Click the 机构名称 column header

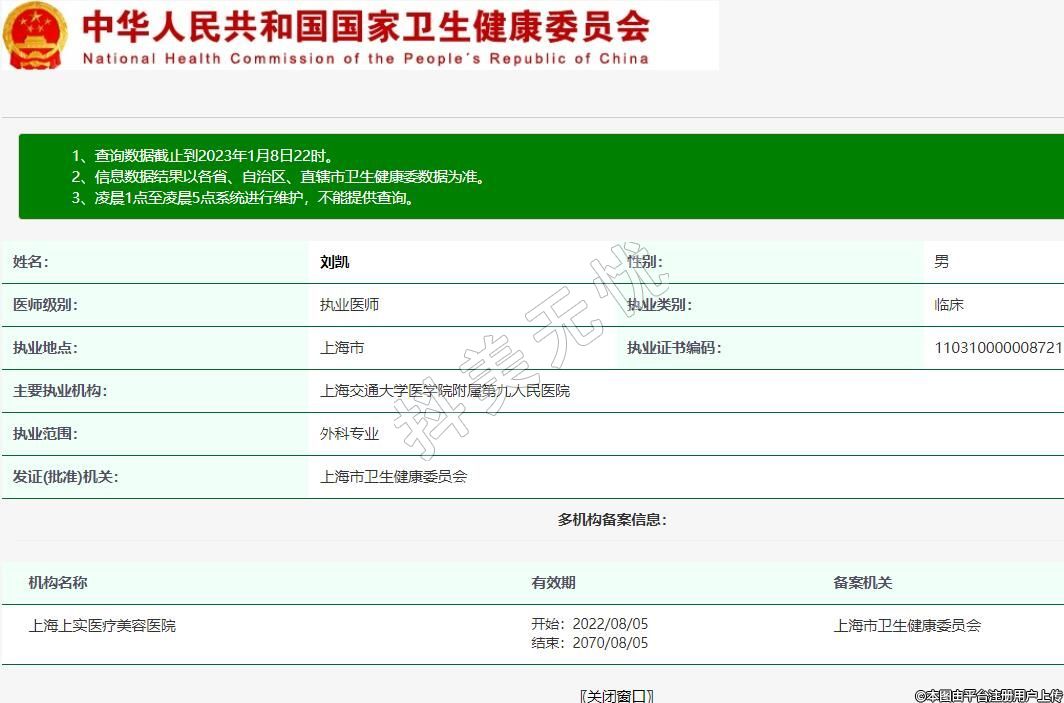point(58,583)
